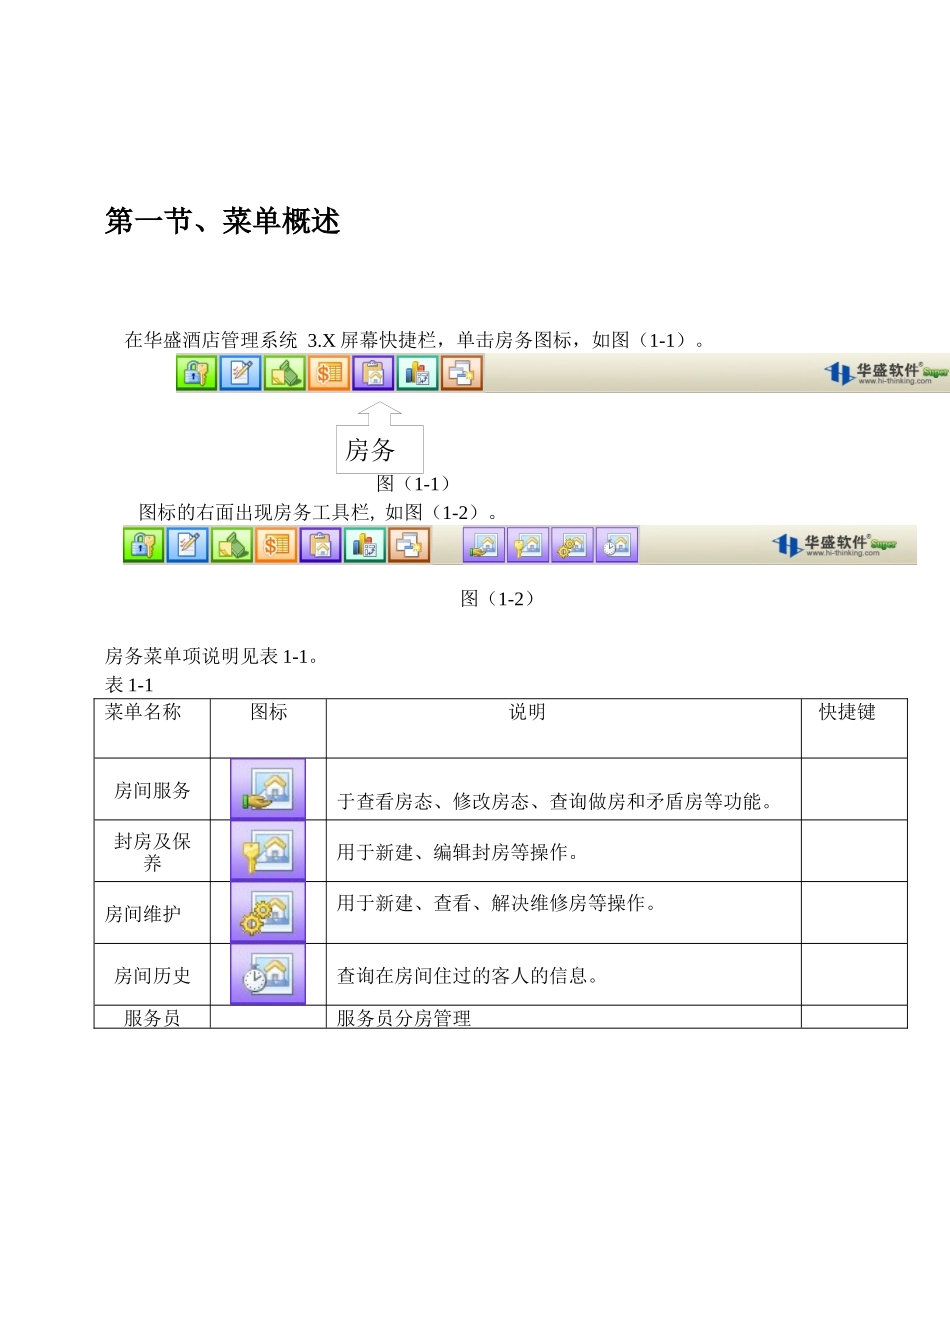950x1342 pixels.
Task: Click sentence beginning 在华盛酒店管理系统
Action: point(418,340)
